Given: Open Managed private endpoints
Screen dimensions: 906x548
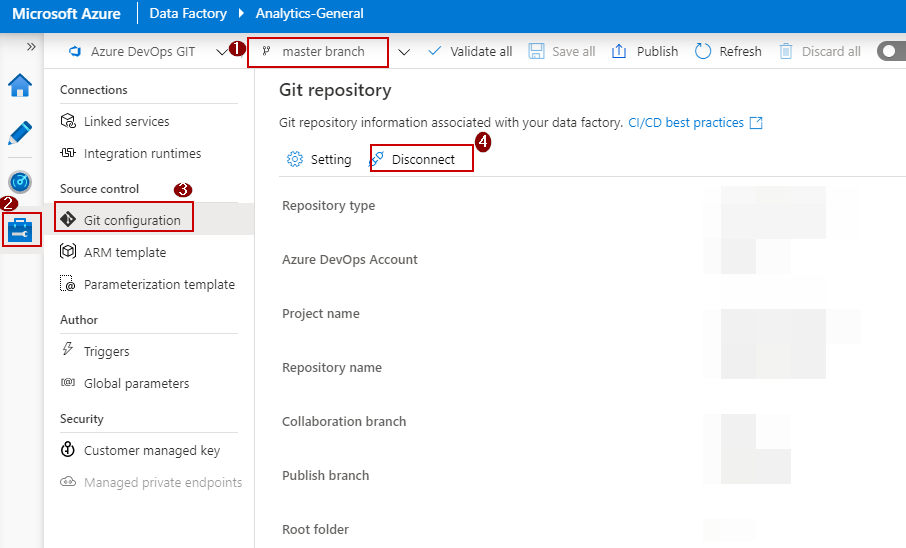Looking at the screenshot, I should click(163, 482).
